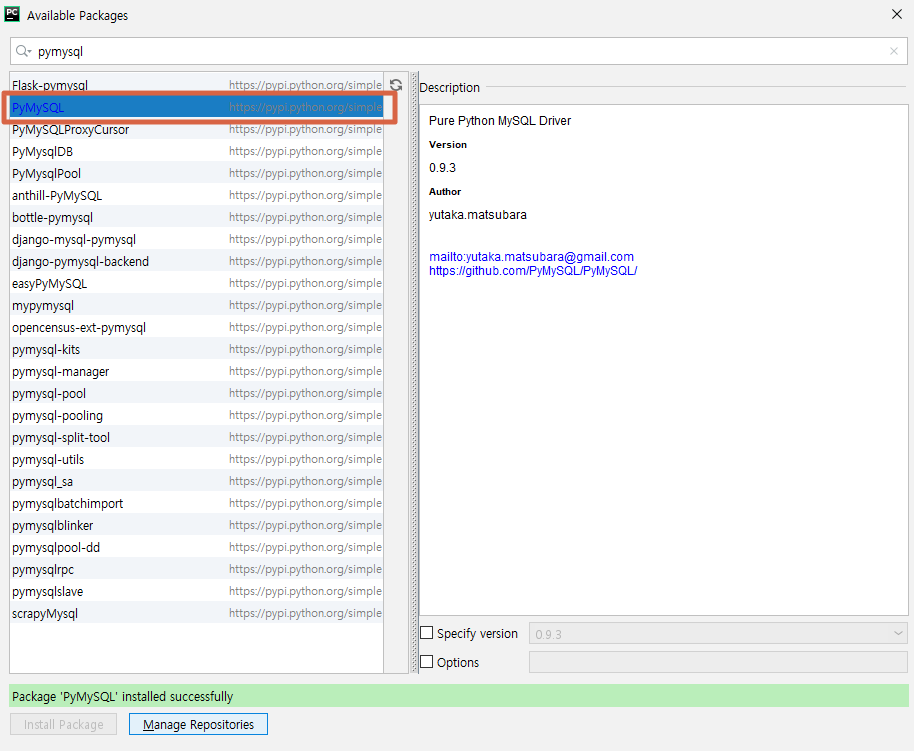Clear the search field text
This screenshot has width=914, height=751.
[x=894, y=51]
